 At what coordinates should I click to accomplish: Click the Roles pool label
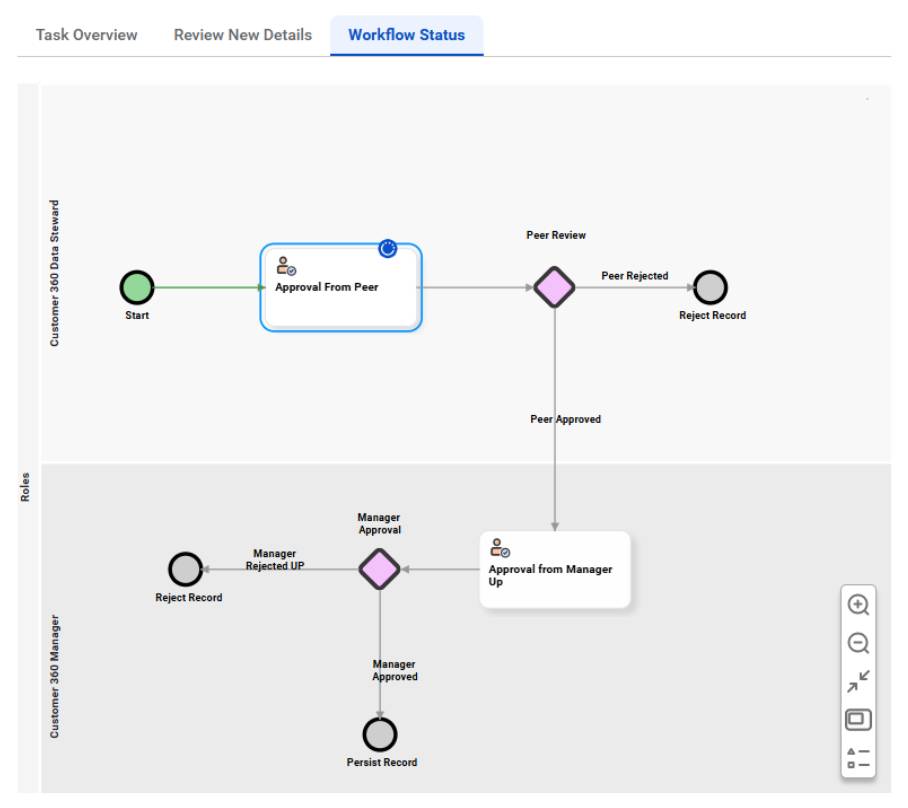tap(25, 487)
